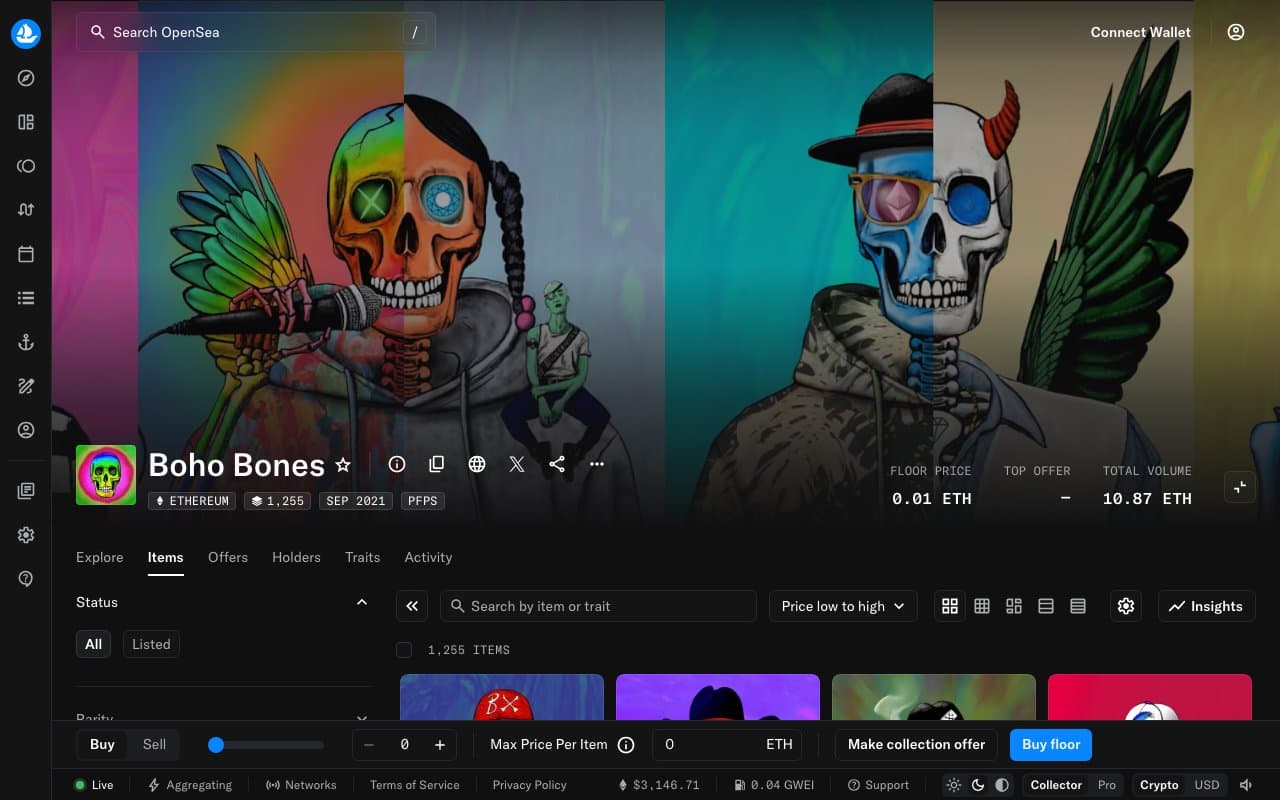Switch to system theme half-circle icon
This screenshot has height=800, width=1280.
1002,785
